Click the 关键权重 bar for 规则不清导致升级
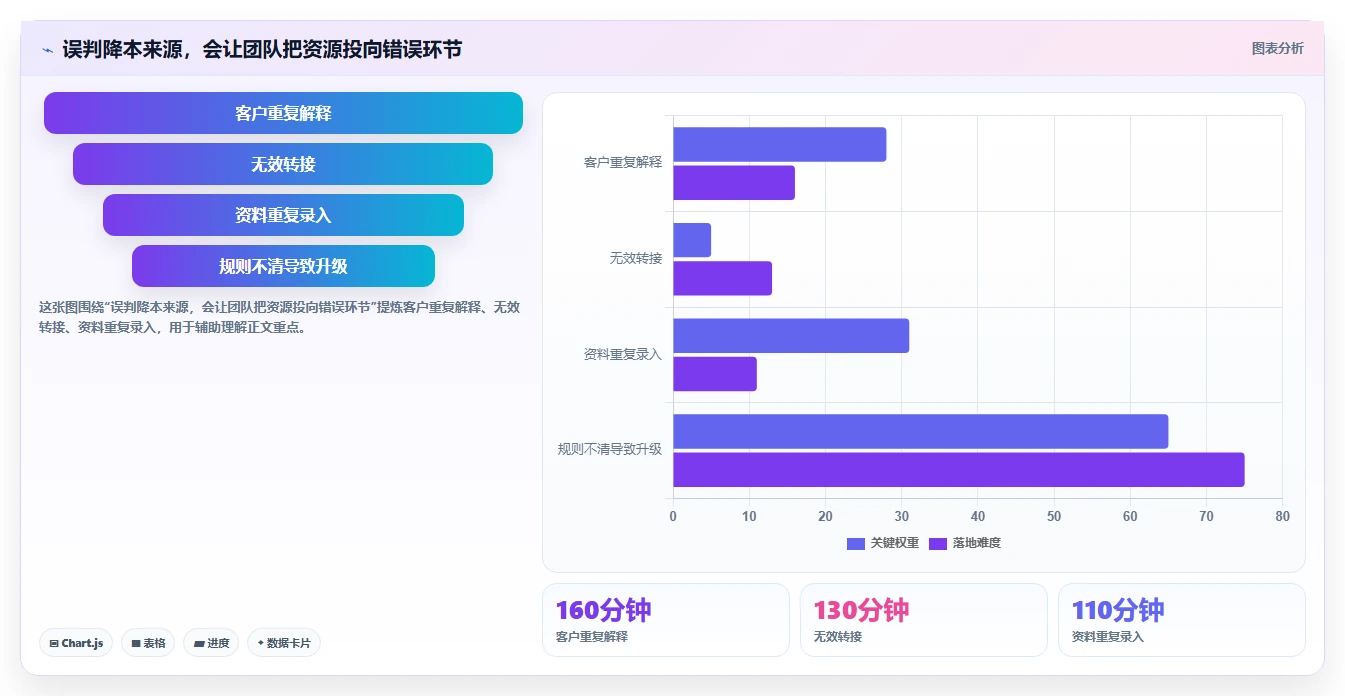The height and width of the screenshot is (696, 1345). (920, 432)
